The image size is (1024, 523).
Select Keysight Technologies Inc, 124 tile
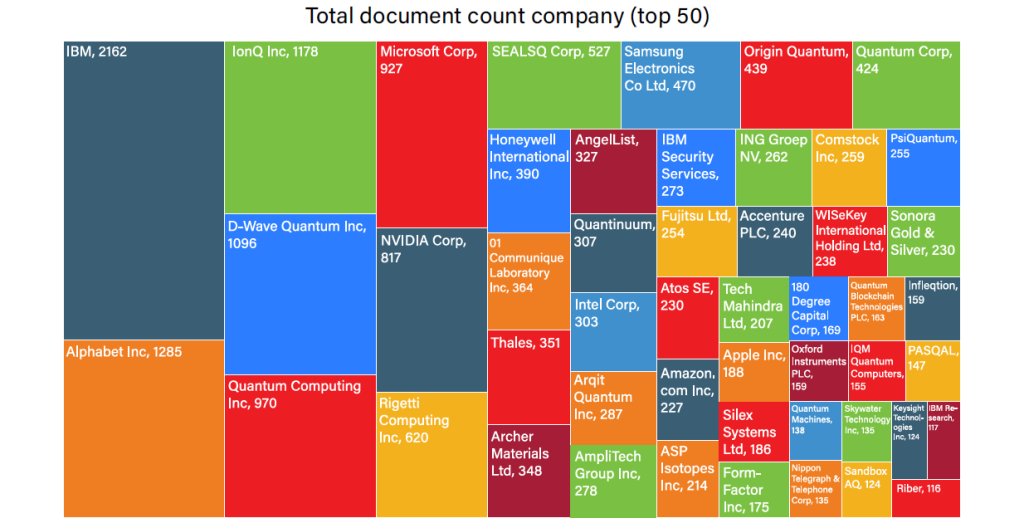(x=910, y=440)
